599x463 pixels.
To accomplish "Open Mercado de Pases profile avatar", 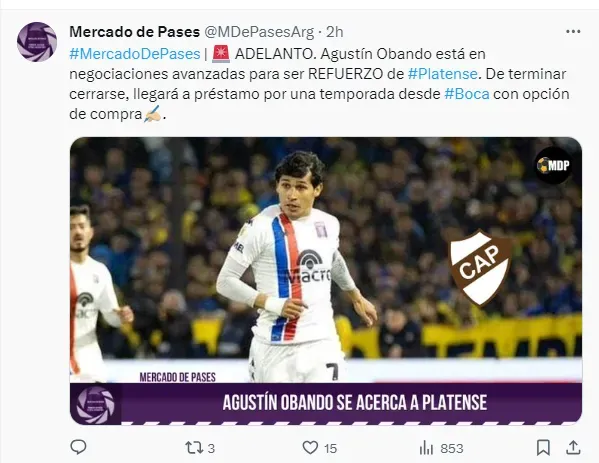I will 37,42.
